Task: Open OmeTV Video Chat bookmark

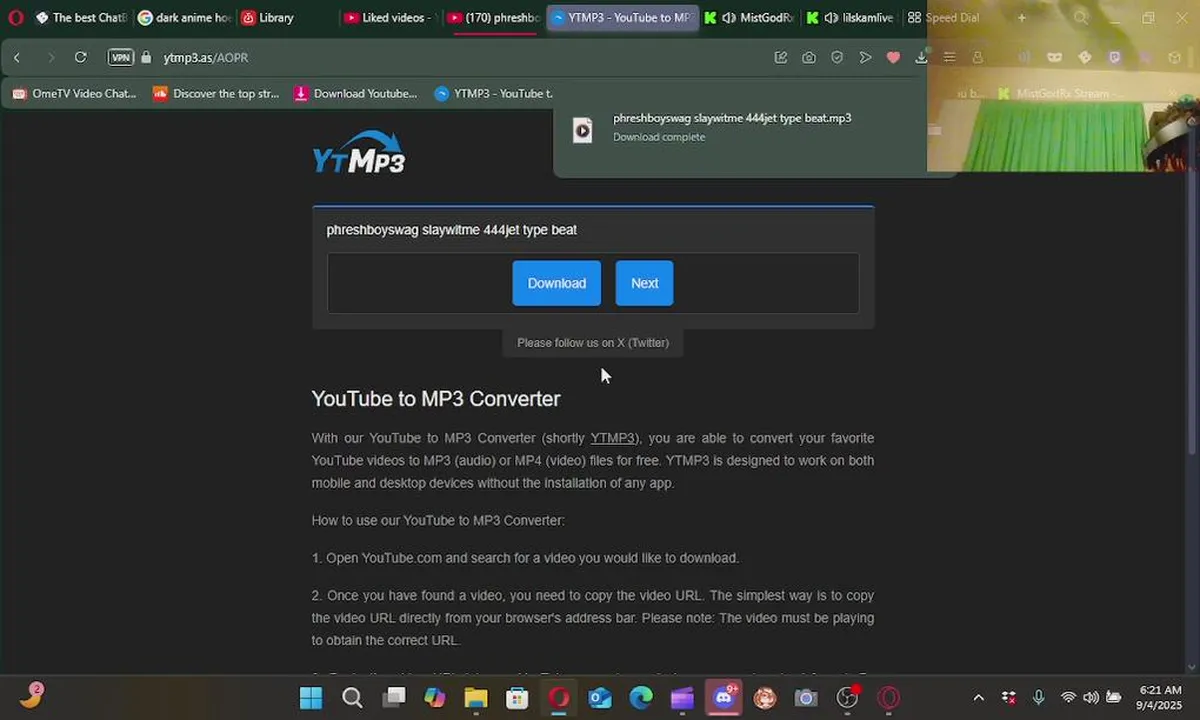Action: 74,94
